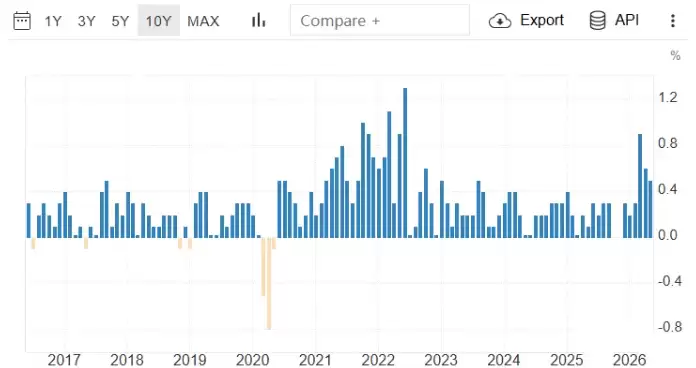Switch to the 5Y time range

pos(120,21)
